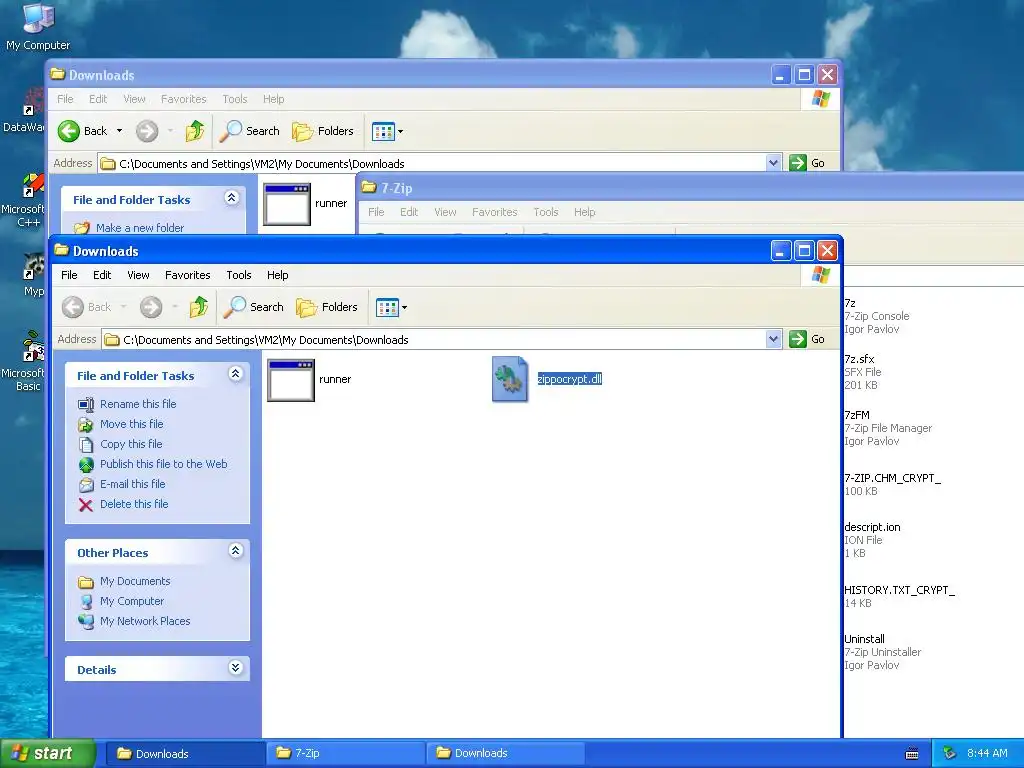The width and height of the screenshot is (1024, 768).
Task: Select the runner program icon in front Downloads window
Action: click(291, 380)
